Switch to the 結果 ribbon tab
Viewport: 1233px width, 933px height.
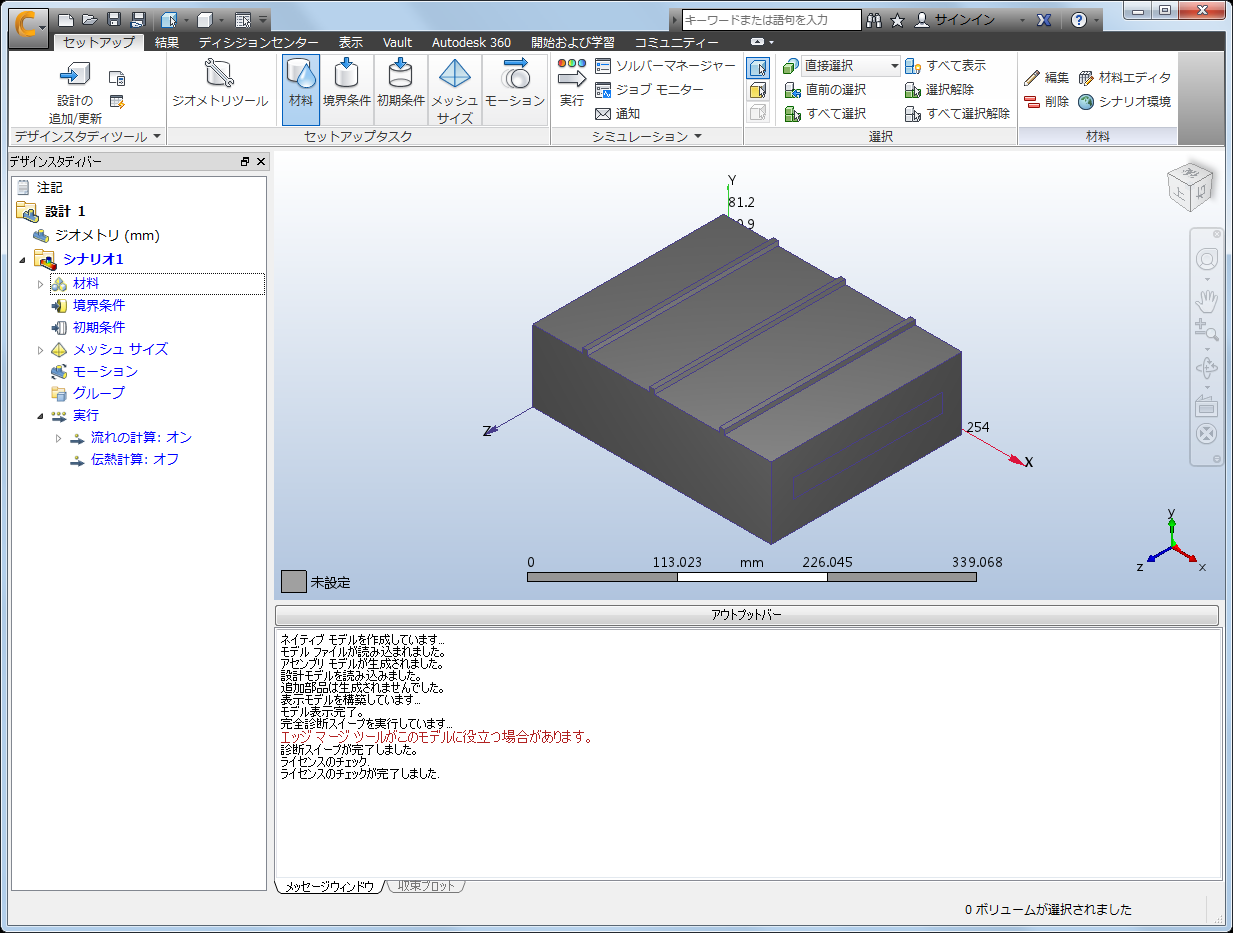[x=167, y=43]
